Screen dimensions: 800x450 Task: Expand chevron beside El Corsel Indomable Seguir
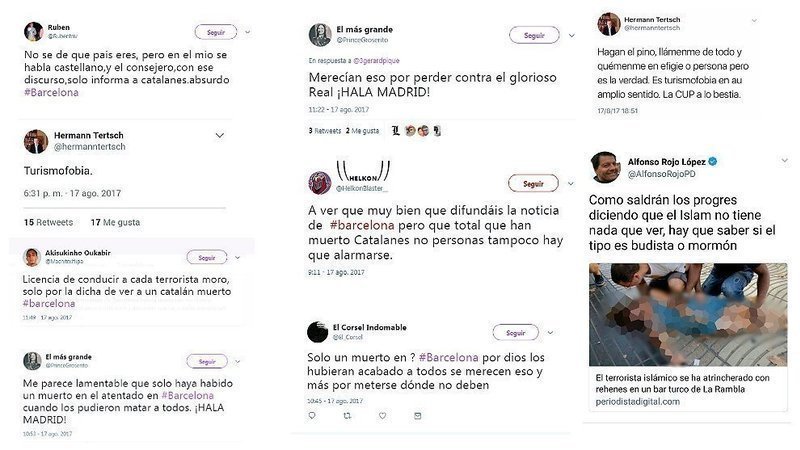[x=550, y=333]
